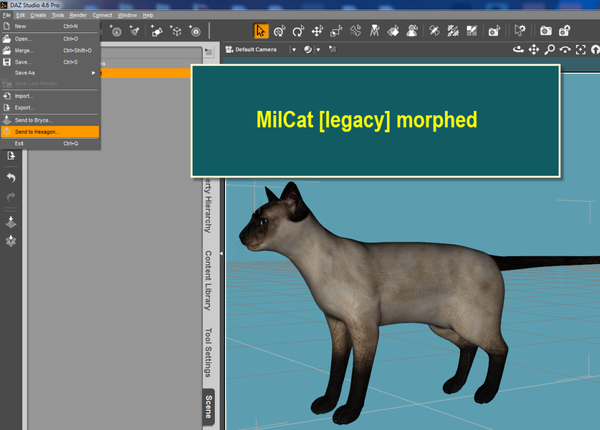Click the sidebar Export document icon
This screenshot has width=600, height=430.
(x=11, y=156)
